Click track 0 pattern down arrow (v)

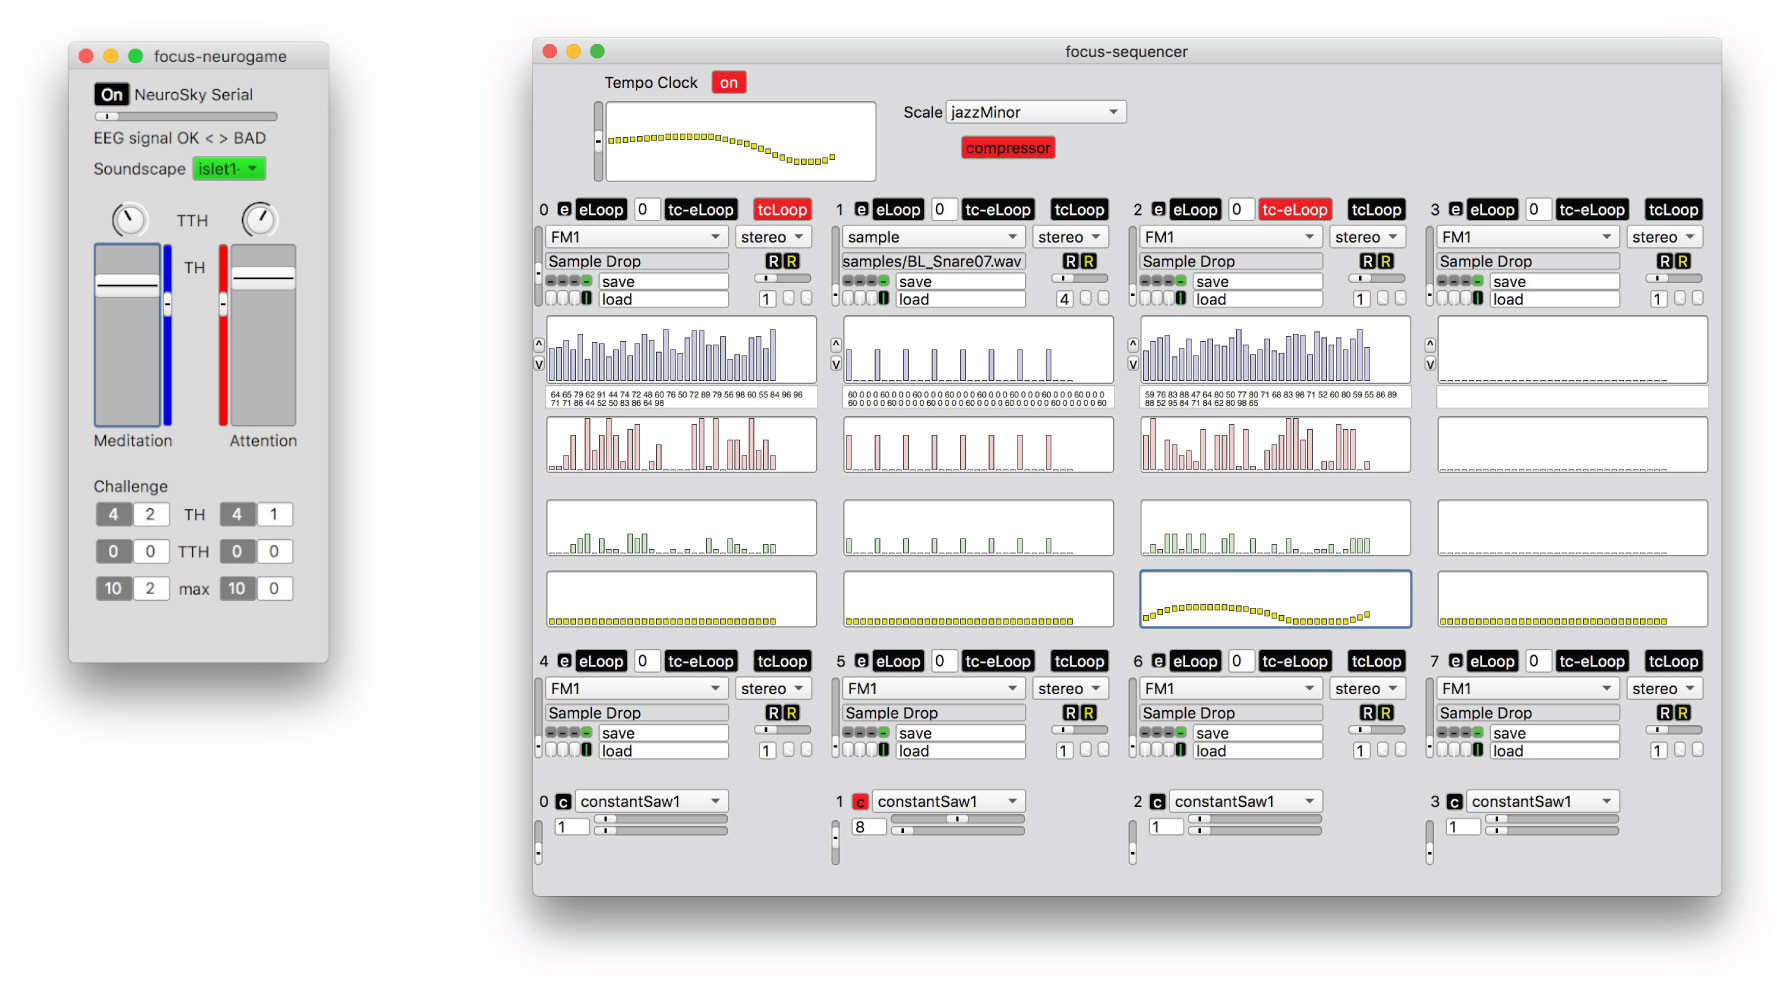click(539, 364)
